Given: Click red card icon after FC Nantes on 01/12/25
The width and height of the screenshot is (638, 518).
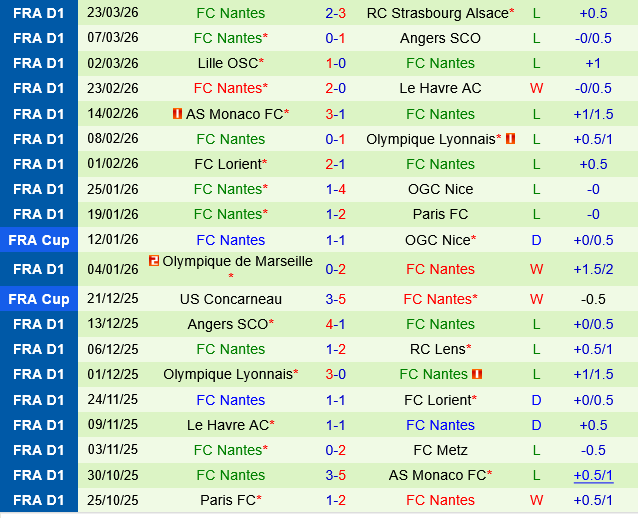Looking at the screenshot, I should (x=477, y=374).
